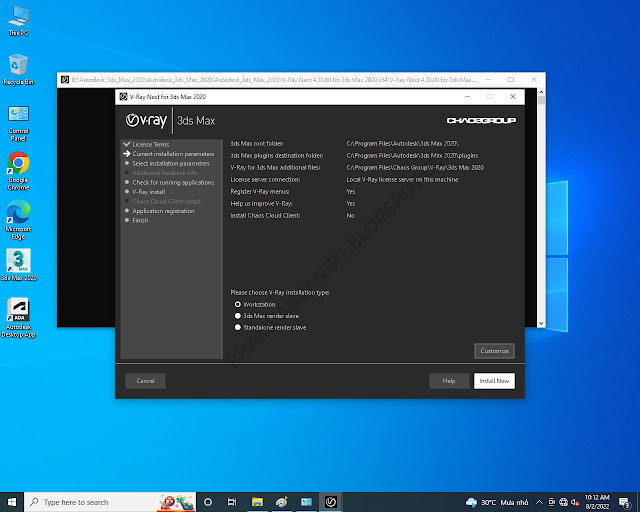640x512 pixels.
Task: Switch to the V-Ray installer taskbar icon
Action: [331, 502]
